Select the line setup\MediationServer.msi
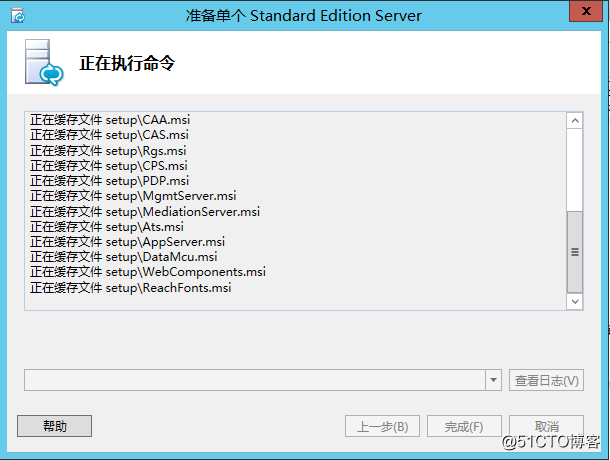 tap(145, 212)
